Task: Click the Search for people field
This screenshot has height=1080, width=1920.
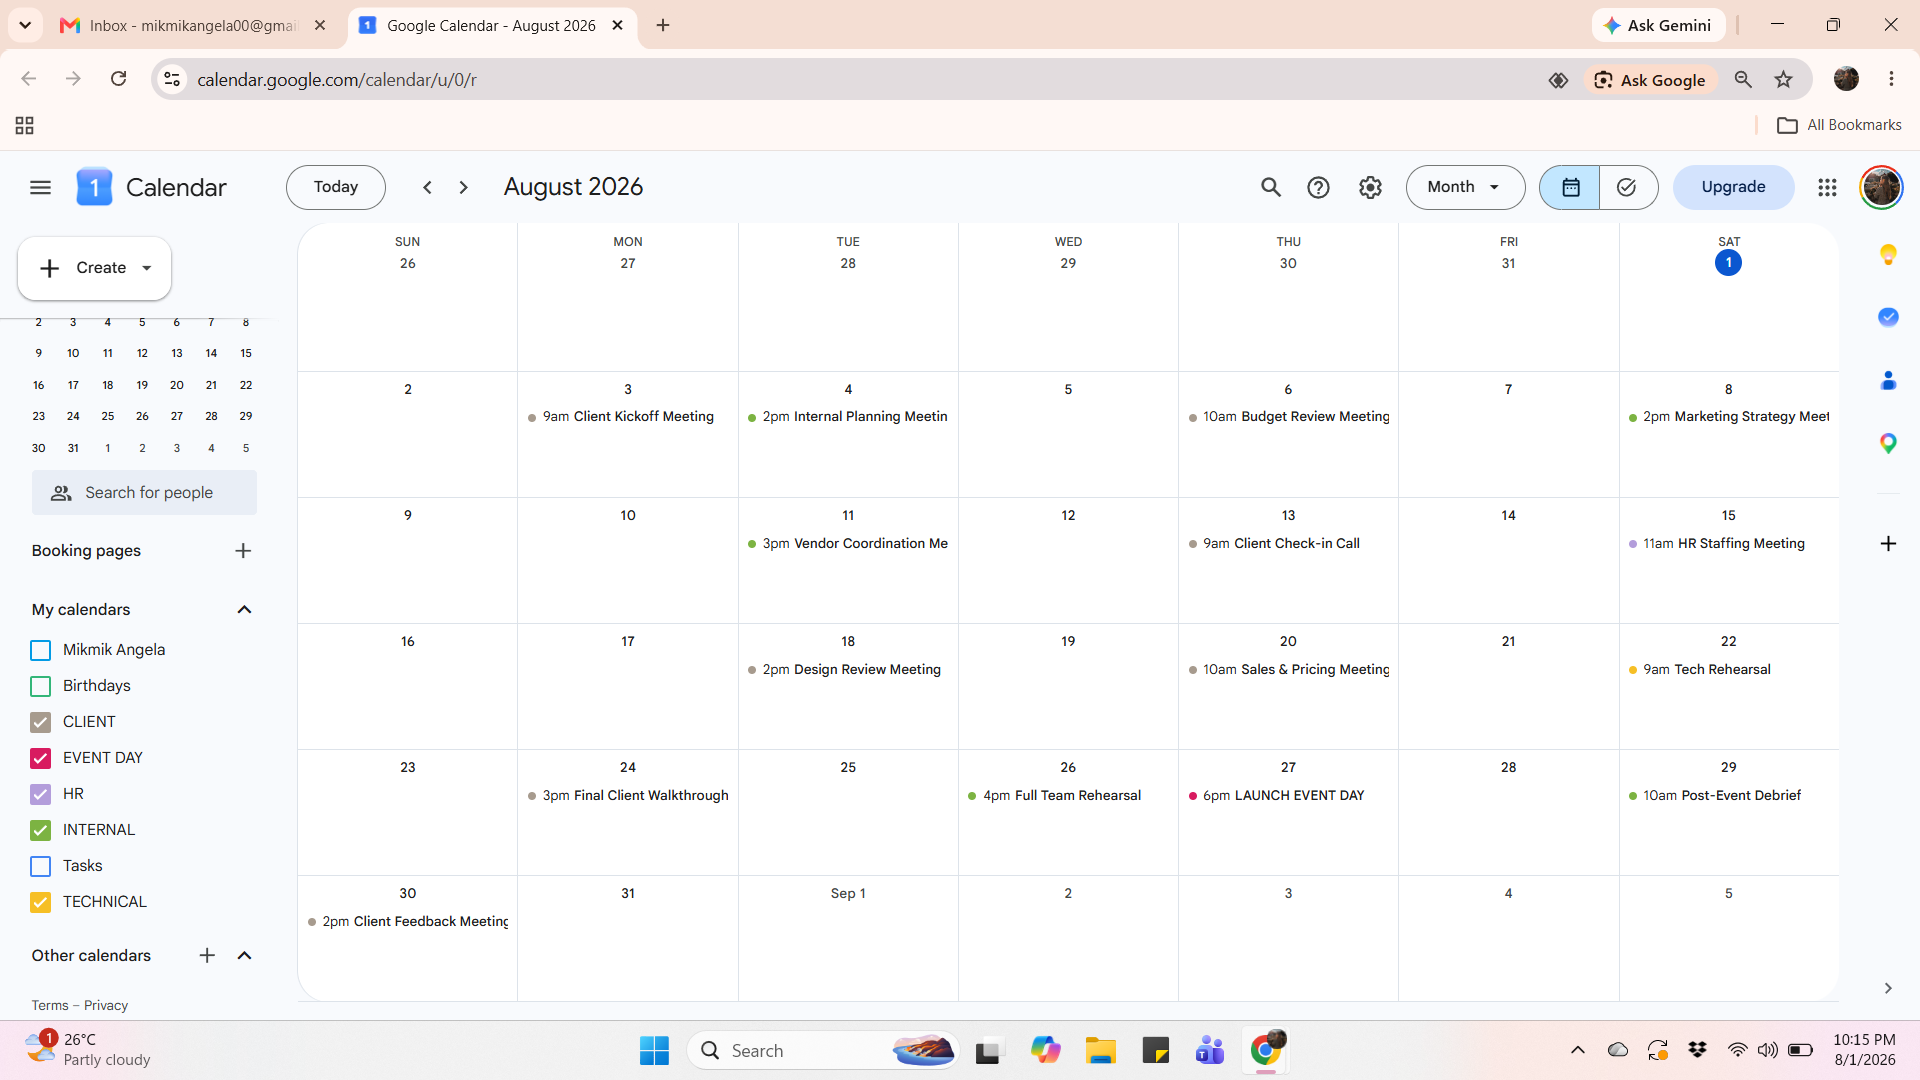Action: click(x=144, y=493)
